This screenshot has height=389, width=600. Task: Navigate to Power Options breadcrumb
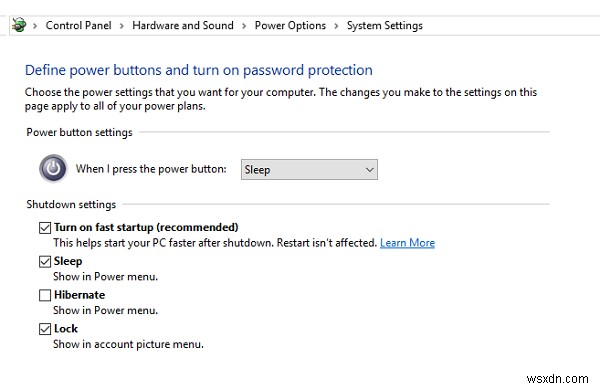pos(290,26)
